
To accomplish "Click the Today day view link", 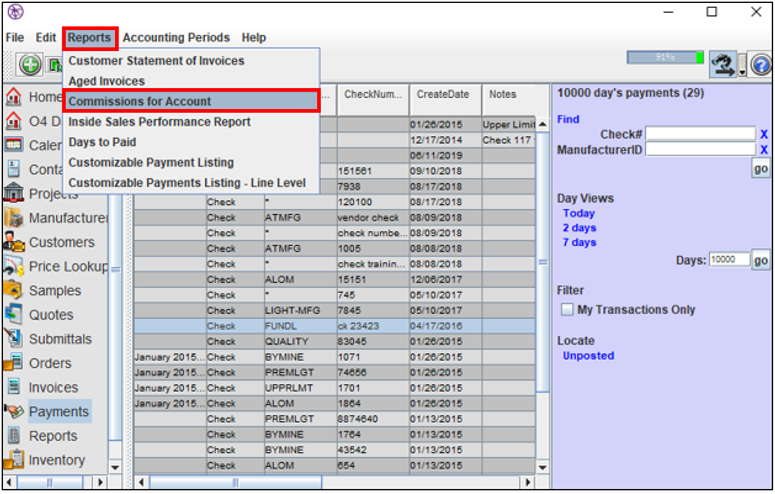I will 578,214.
